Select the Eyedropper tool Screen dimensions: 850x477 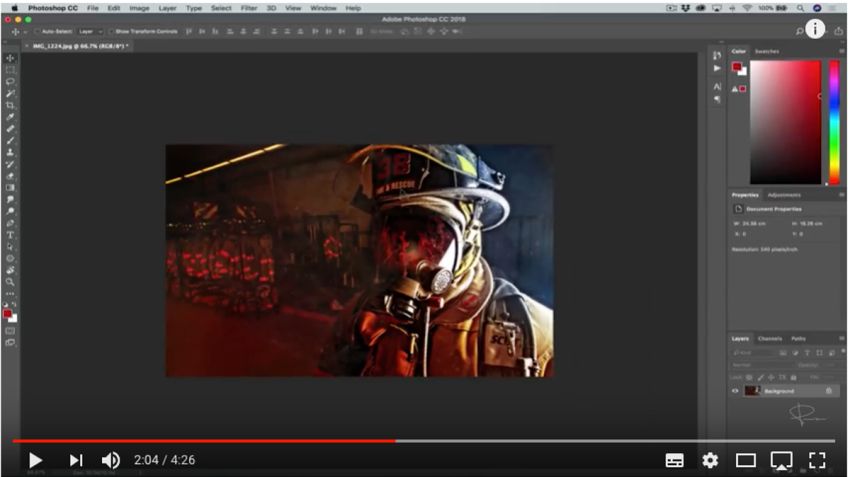coord(10,117)
